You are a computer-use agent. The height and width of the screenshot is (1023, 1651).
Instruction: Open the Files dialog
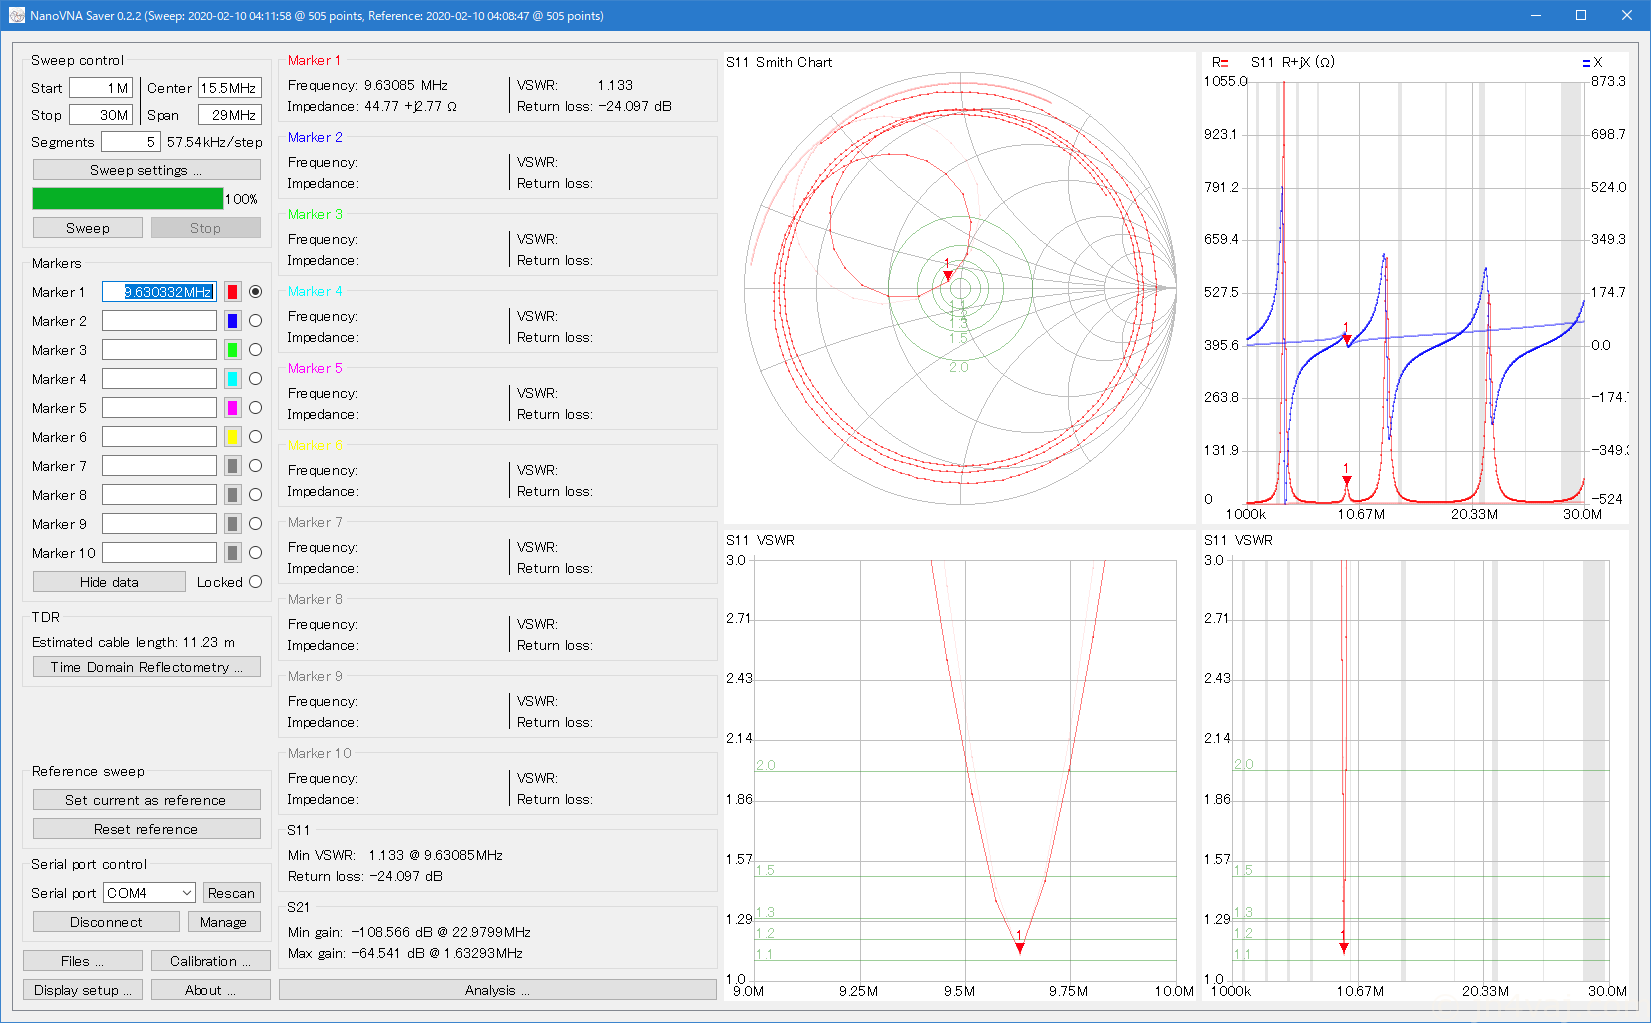click(x=83, y=961)
